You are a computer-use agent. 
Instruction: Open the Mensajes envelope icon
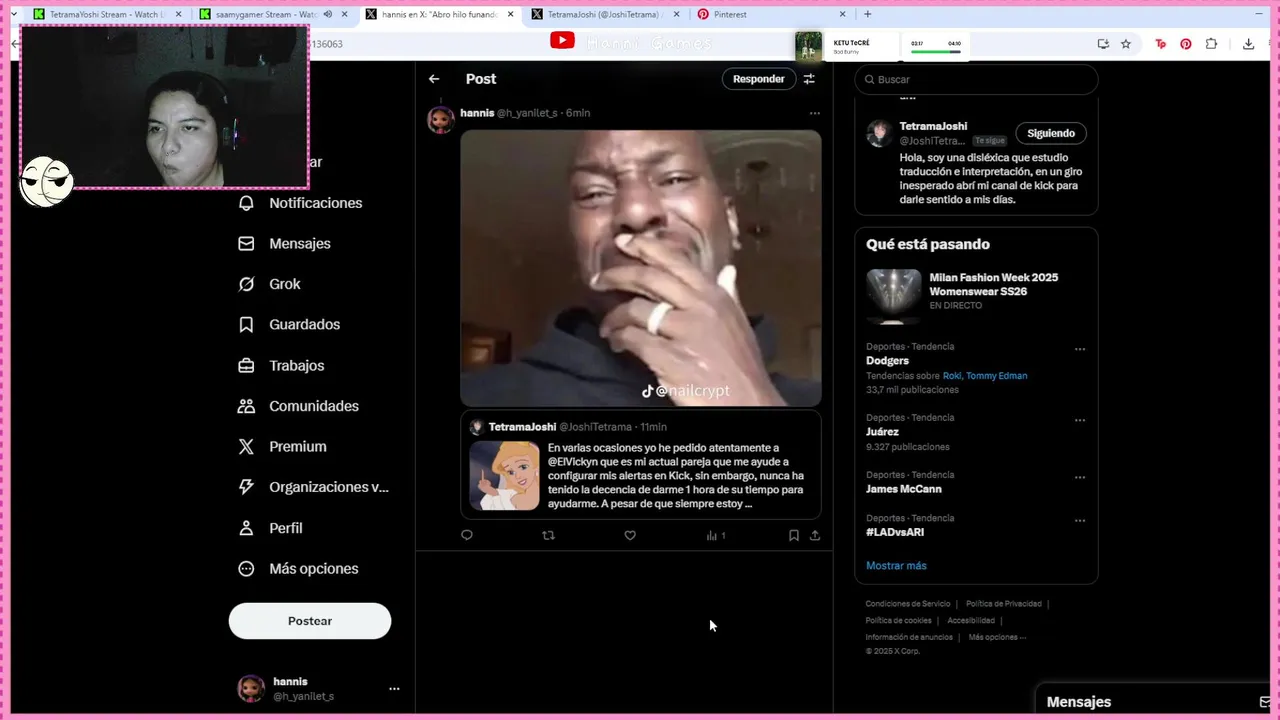coord(246,244)
